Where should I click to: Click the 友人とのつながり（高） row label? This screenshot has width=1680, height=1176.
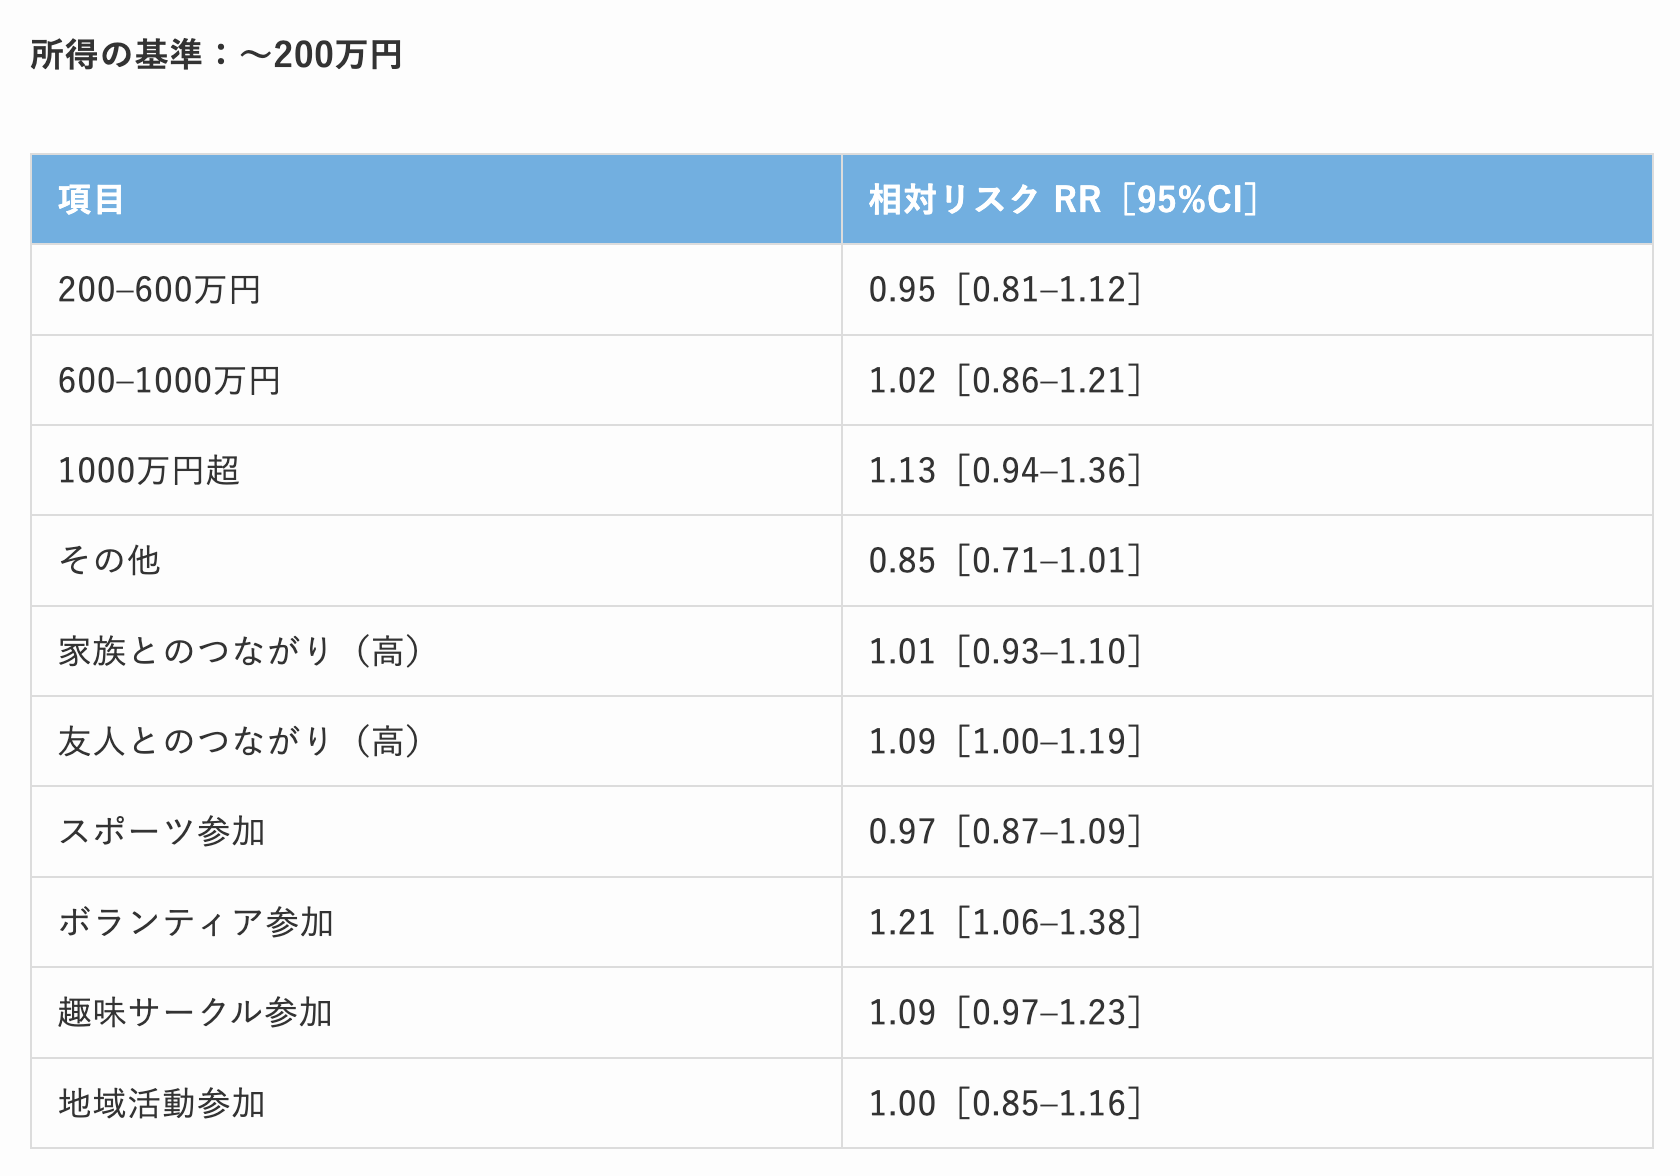[x=240, y=742]
